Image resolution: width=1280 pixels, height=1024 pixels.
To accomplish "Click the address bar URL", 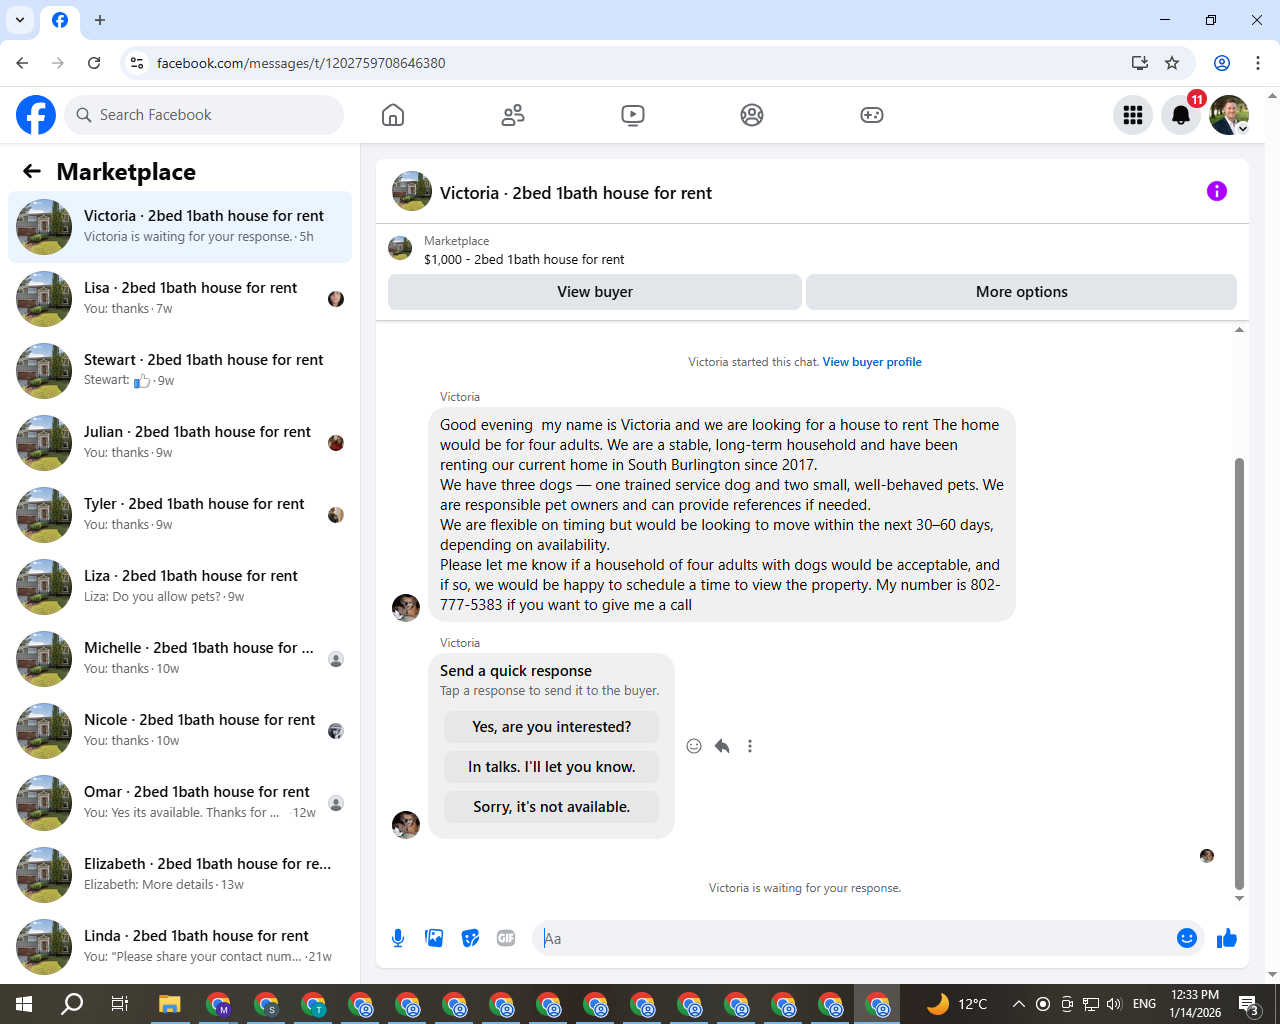I will click(301, 63).
